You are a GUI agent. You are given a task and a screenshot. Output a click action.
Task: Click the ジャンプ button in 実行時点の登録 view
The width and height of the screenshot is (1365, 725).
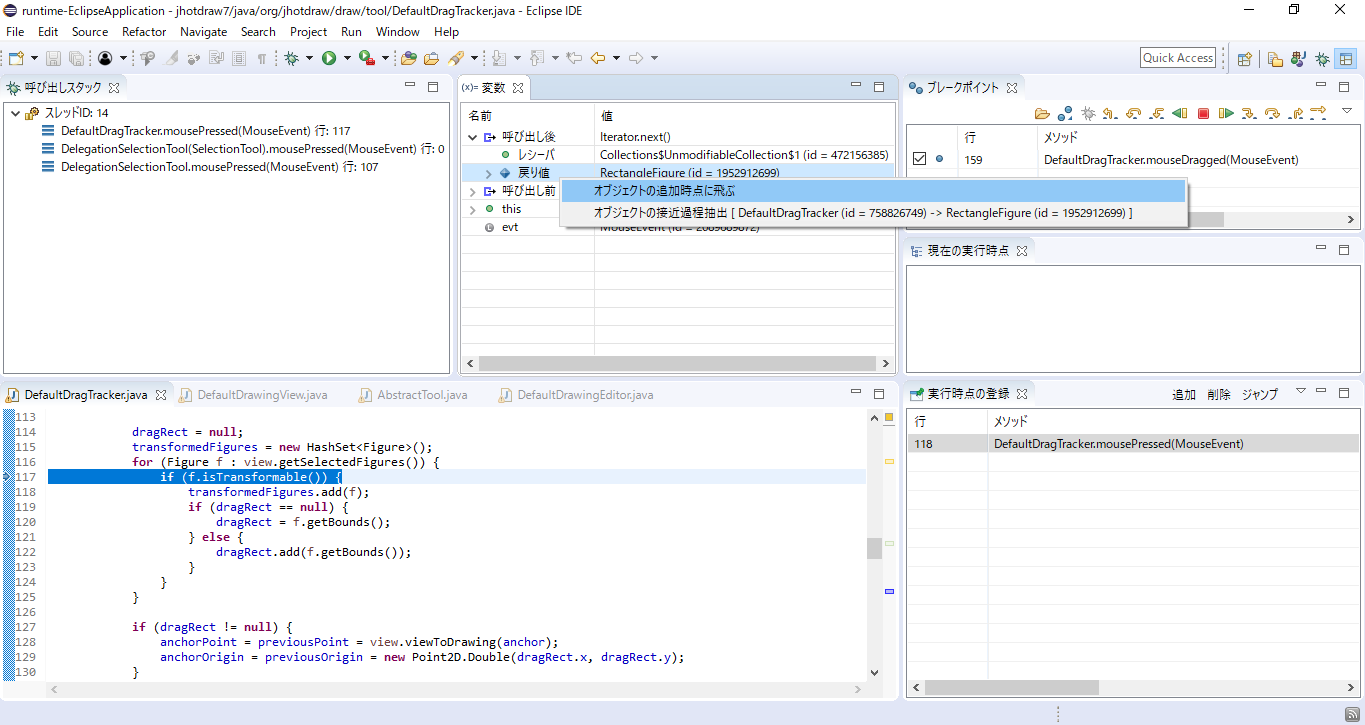[1260, 395]
